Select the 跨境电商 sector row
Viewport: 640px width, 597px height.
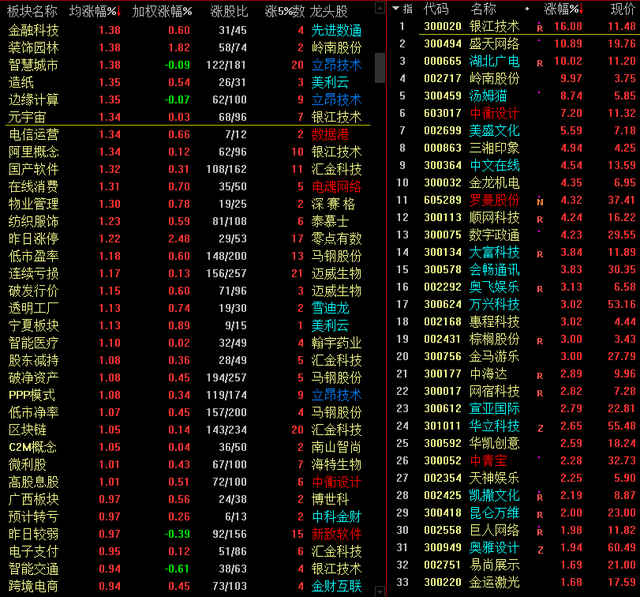pos(188,586)
